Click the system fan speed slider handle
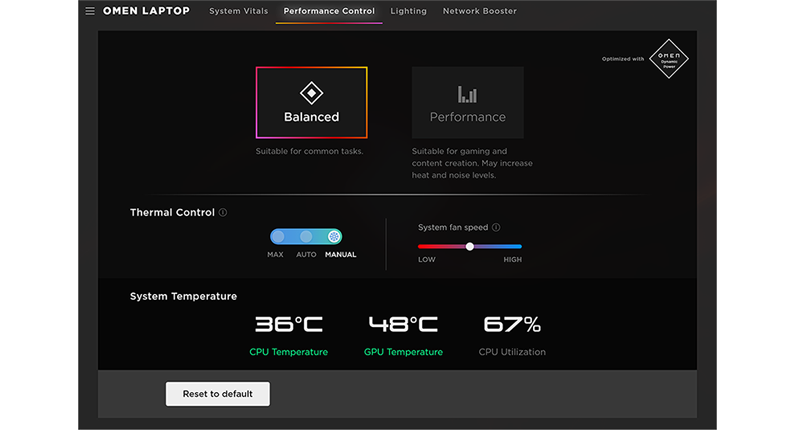 [x=470, y=246]
